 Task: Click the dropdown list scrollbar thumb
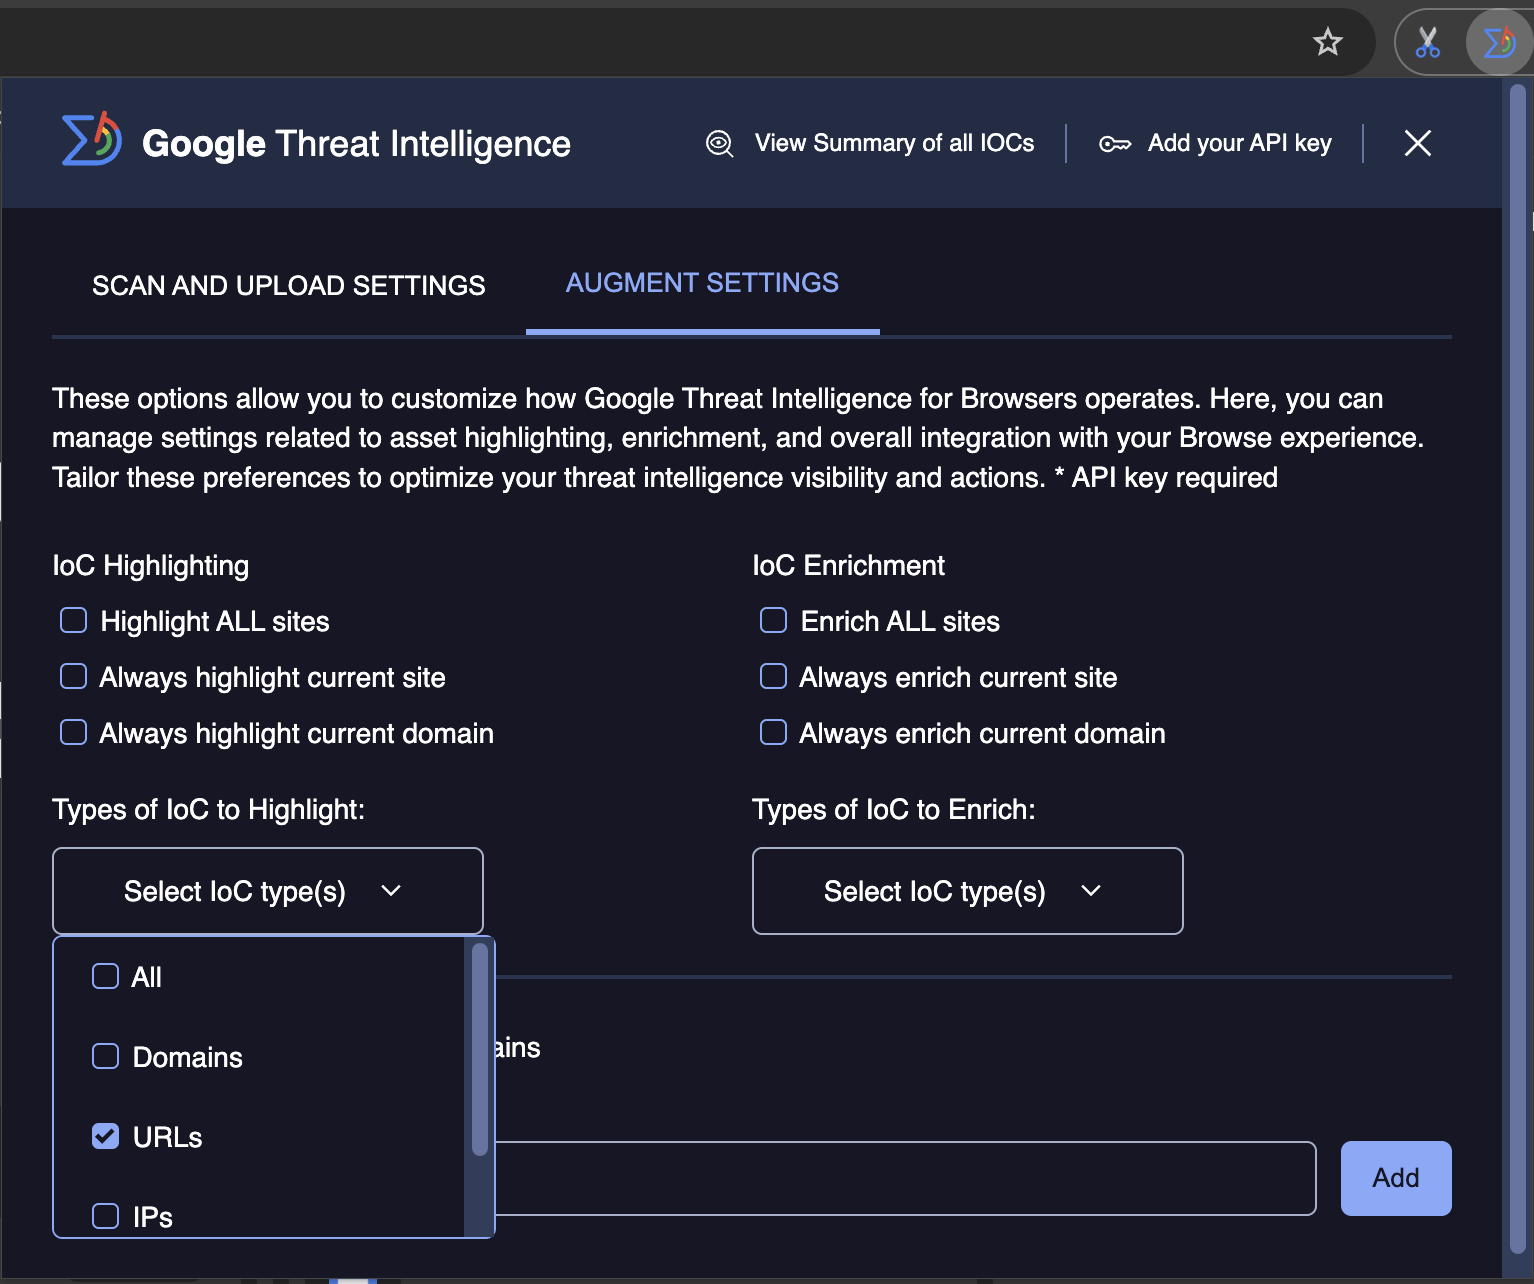click(x=480, y=1049)
